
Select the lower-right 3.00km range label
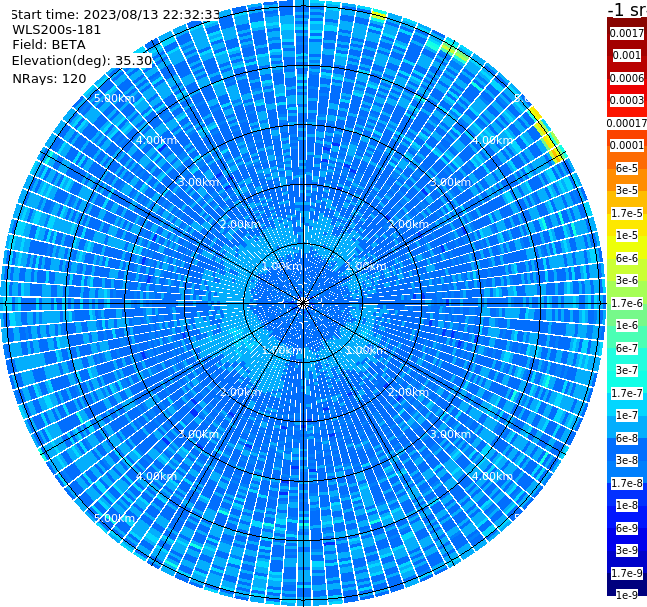coord(450,434)
